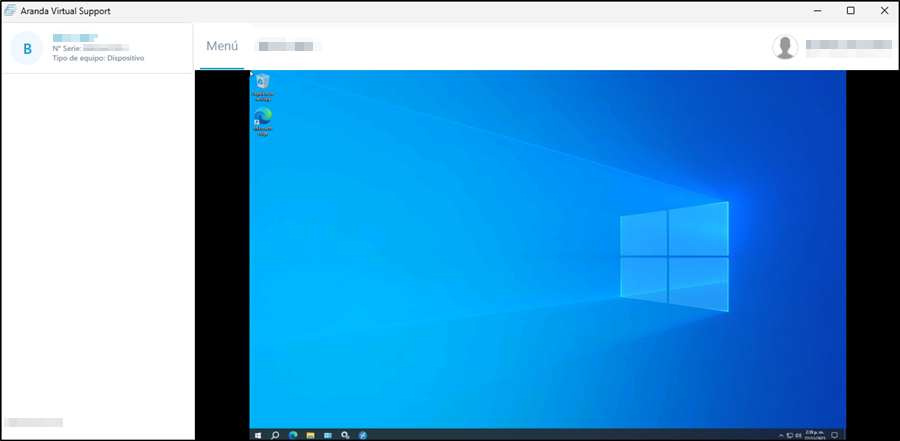
Task: Select the device avatar labeled B
Action: (x=27, y=48)
